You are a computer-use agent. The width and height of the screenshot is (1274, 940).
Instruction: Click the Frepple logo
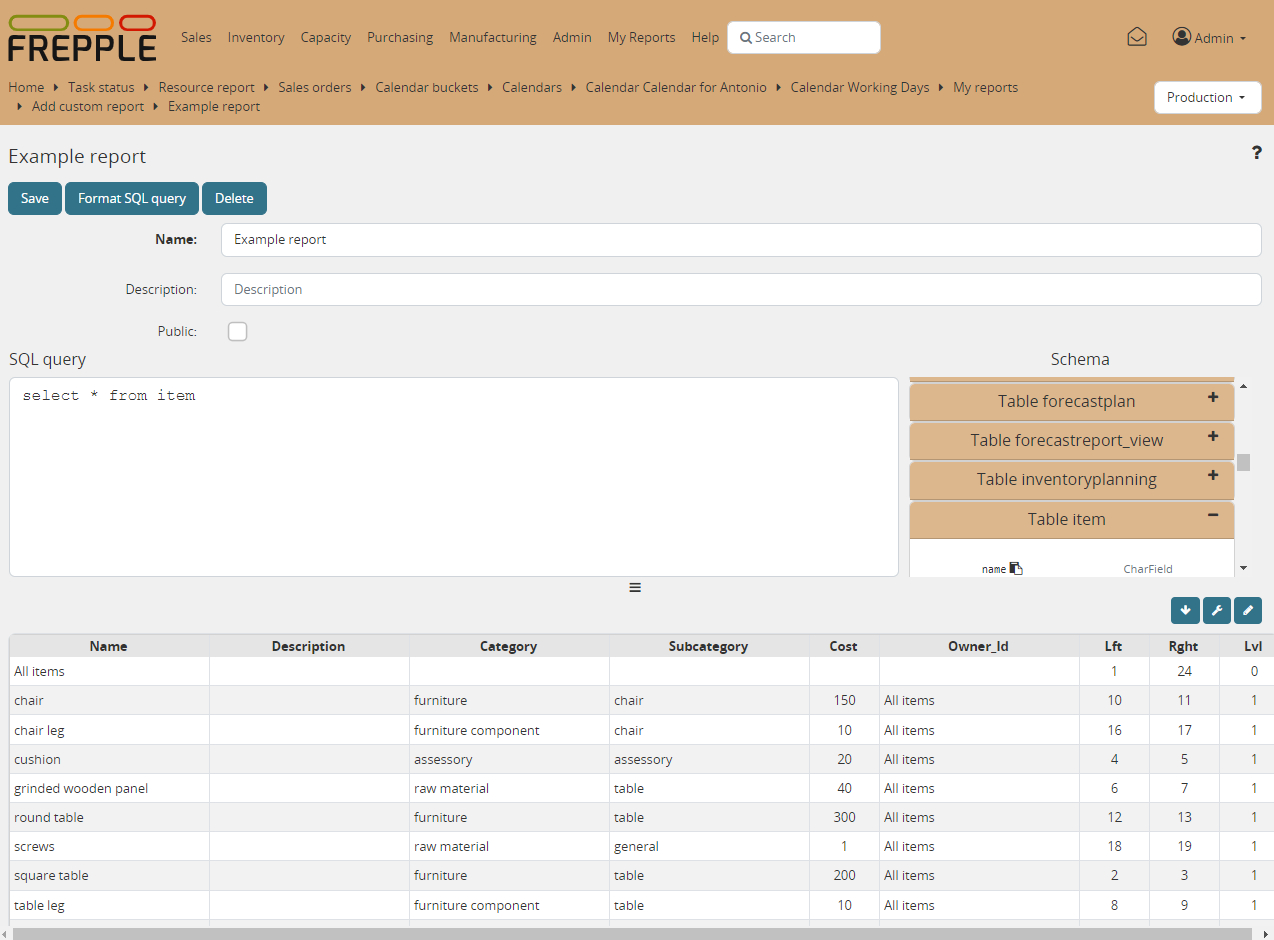80,37
